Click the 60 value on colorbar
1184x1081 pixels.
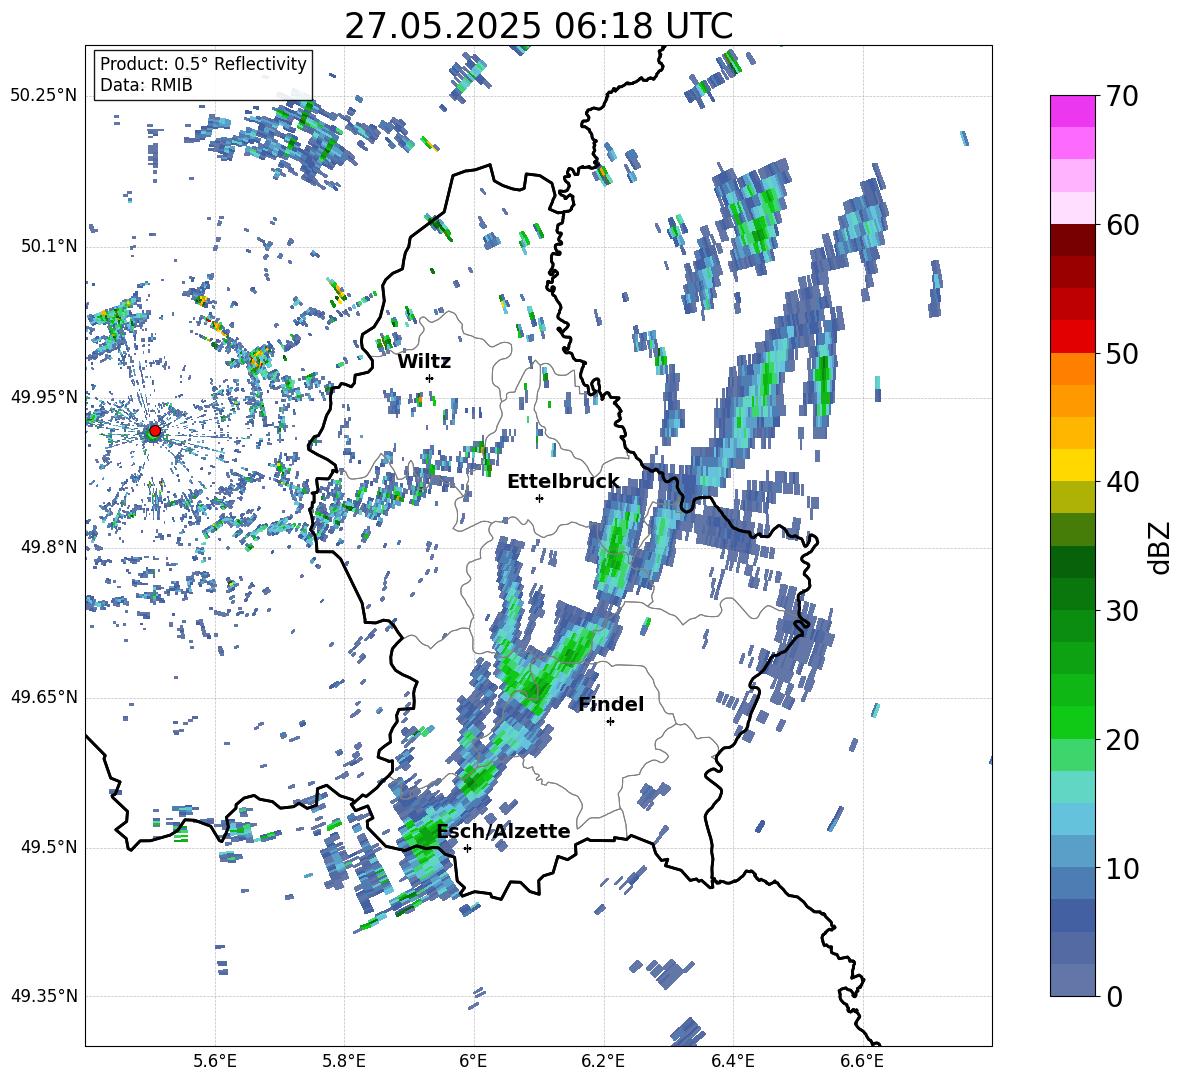click(1121, 225)
